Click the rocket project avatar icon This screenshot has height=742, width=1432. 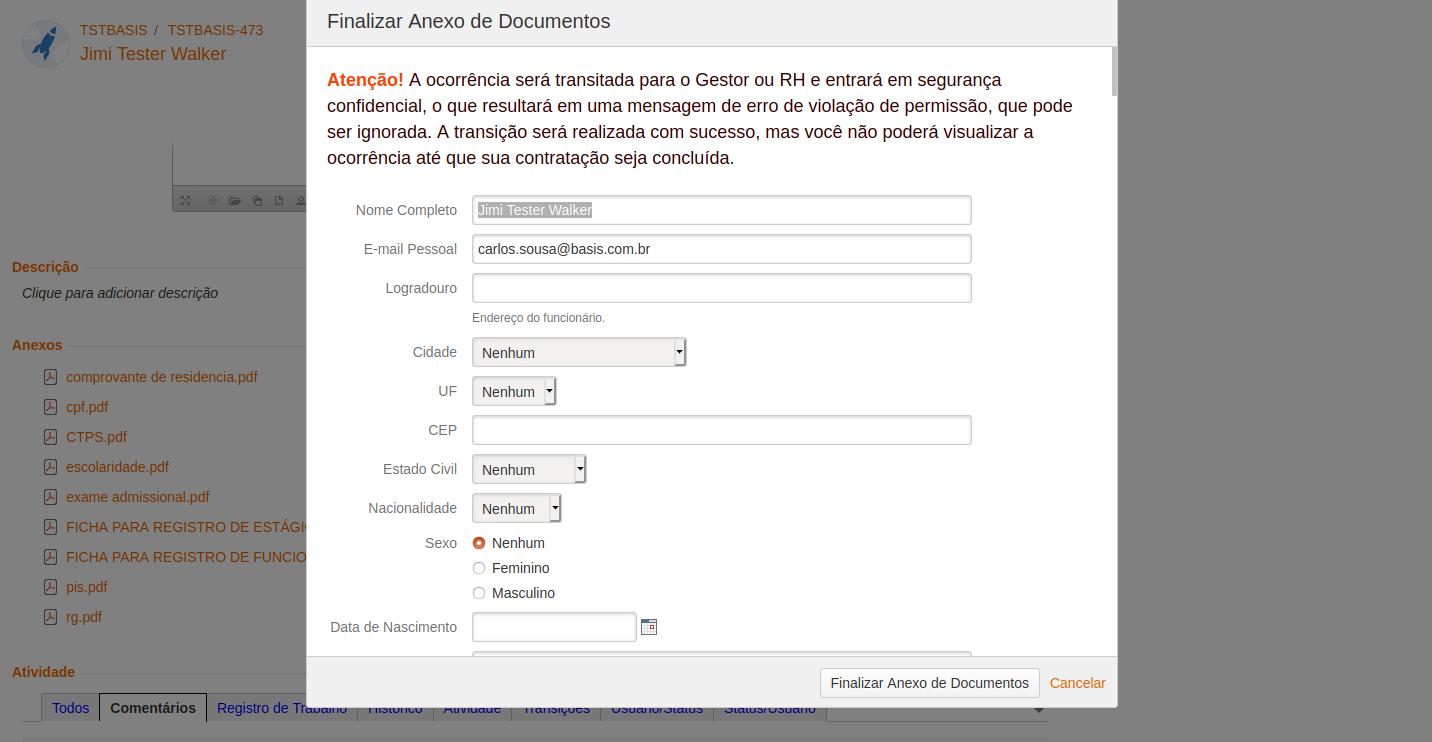45,44
